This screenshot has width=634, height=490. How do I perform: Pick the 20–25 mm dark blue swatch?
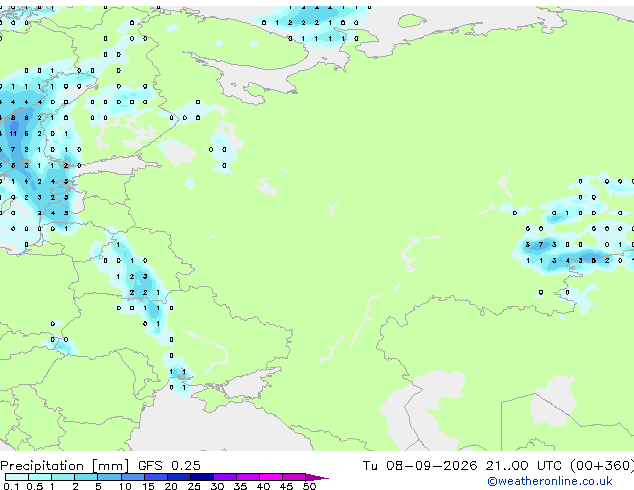pos(178,477)
